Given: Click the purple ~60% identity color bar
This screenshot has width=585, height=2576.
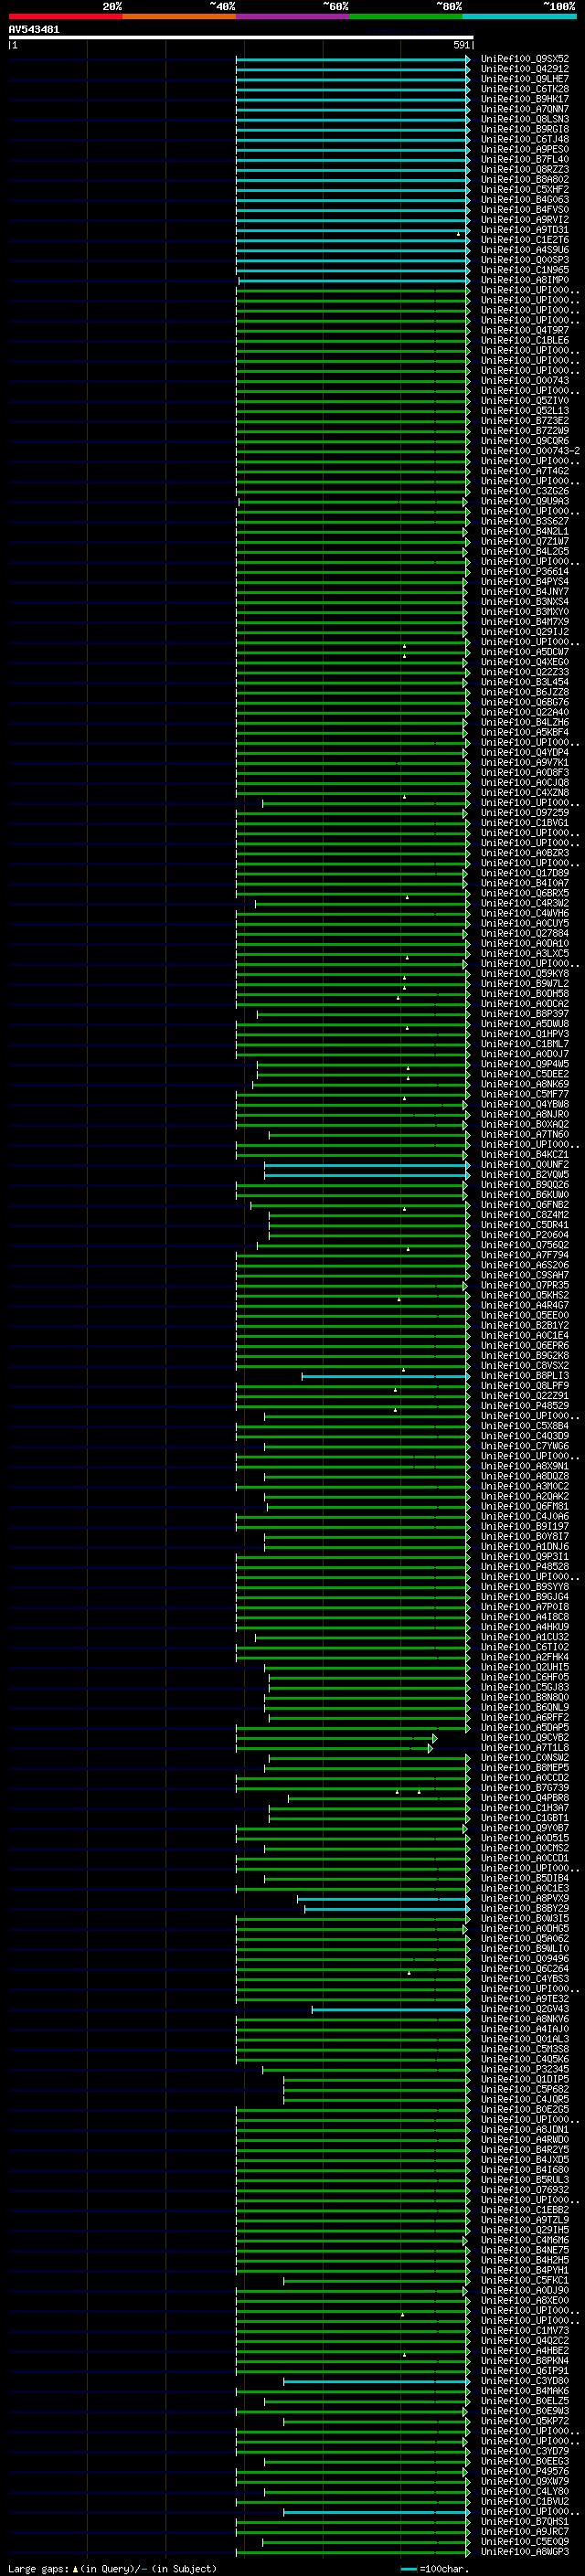Looking at the screenshot, I should (293, 16).
